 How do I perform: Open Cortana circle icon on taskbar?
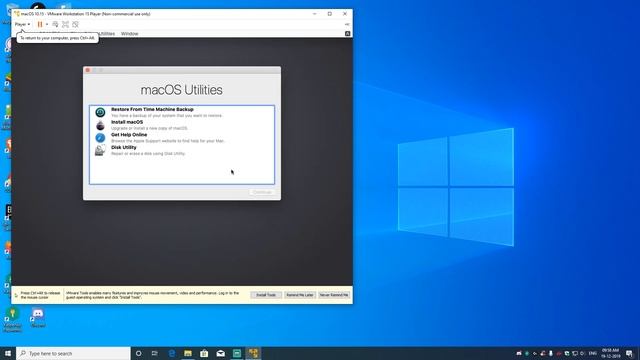(138, 353)
